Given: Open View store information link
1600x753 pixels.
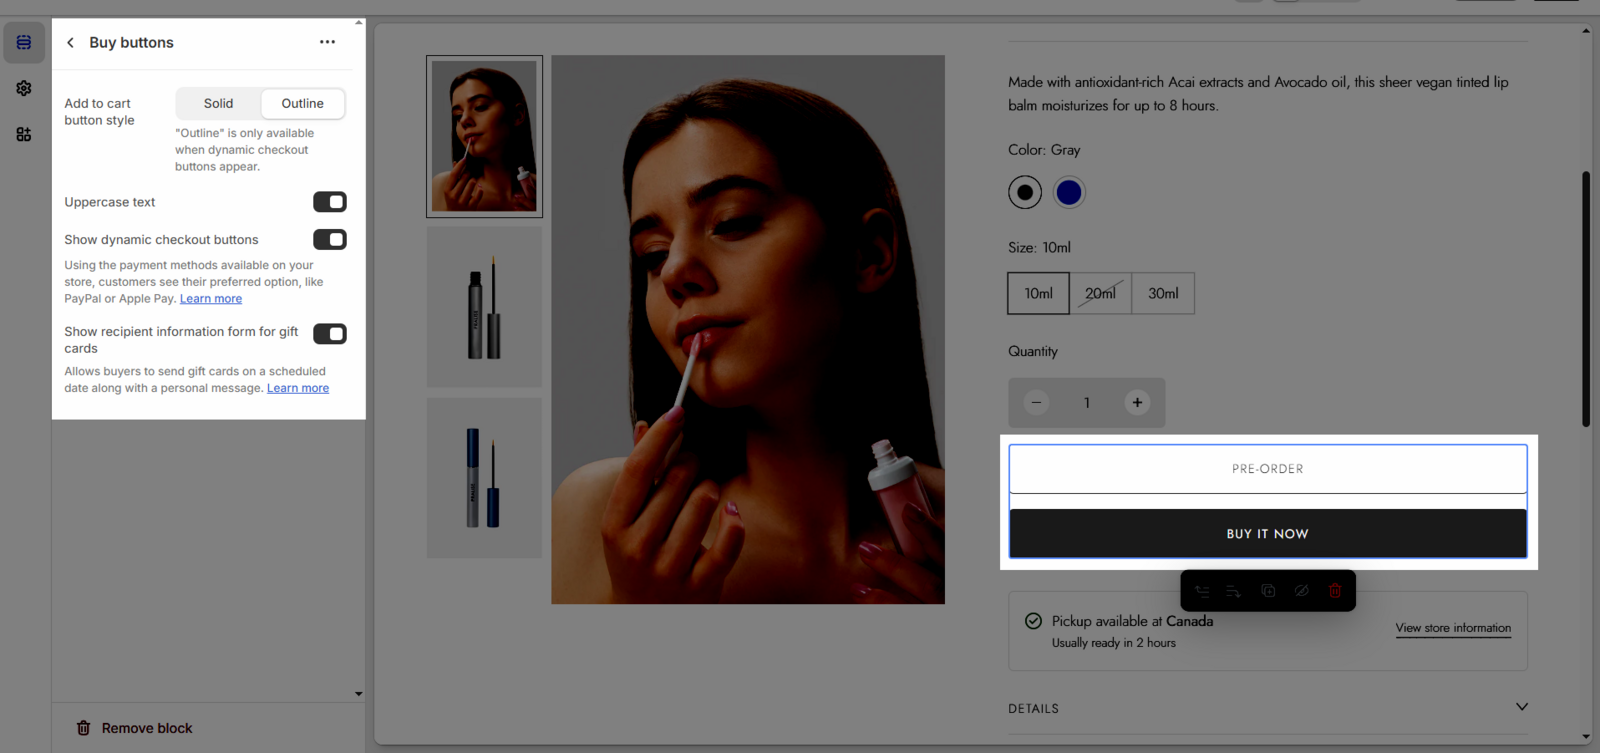Looking at the screenshot, I should click(1453, 628).
